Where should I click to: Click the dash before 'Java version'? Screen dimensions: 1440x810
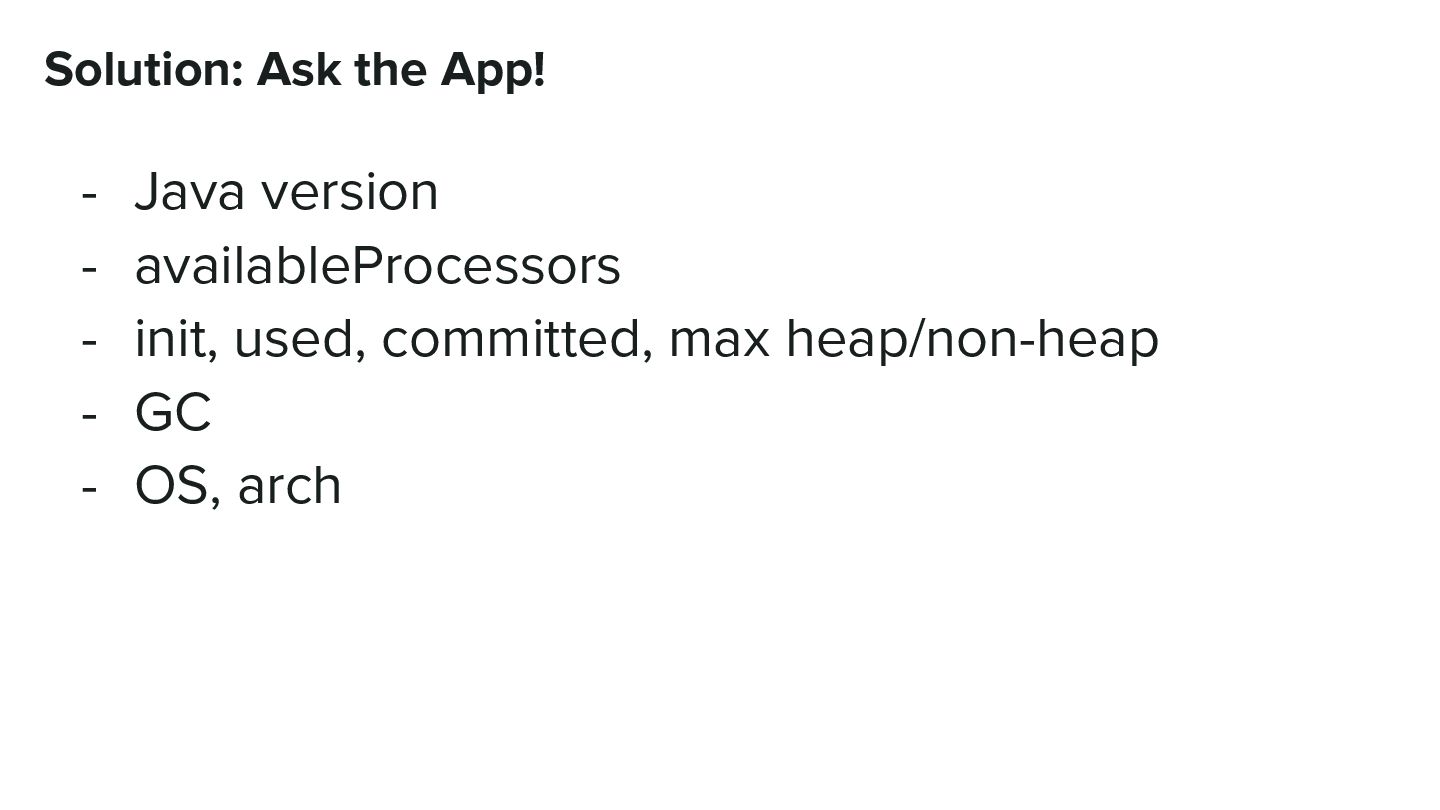pyautogui.click(x=89, y=194)
